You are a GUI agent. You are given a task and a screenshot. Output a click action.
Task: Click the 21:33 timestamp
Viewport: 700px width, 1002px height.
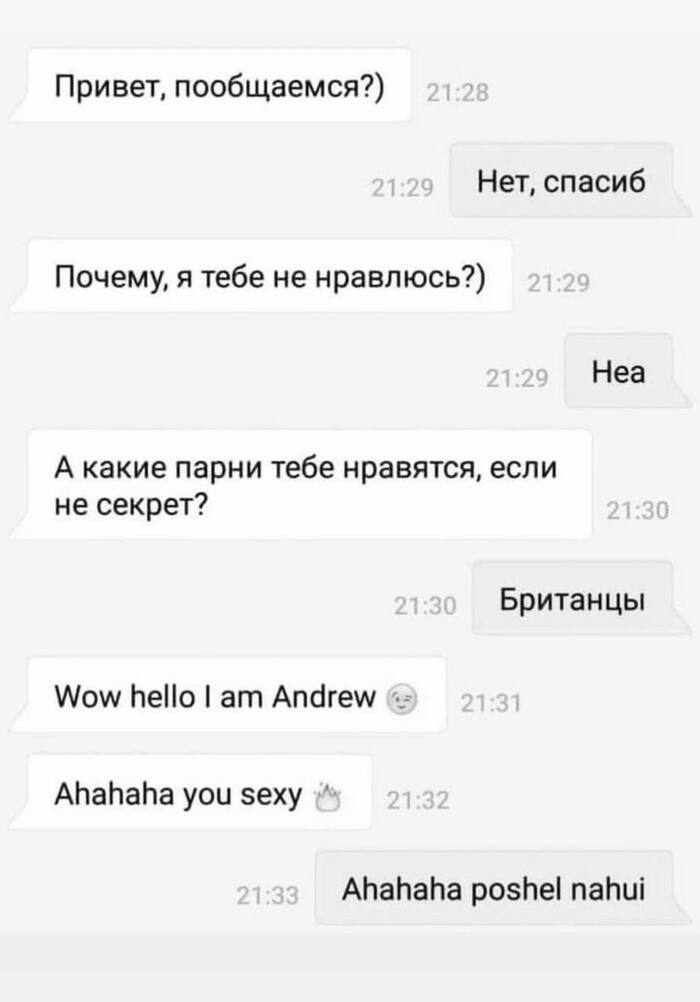point(267,895)
